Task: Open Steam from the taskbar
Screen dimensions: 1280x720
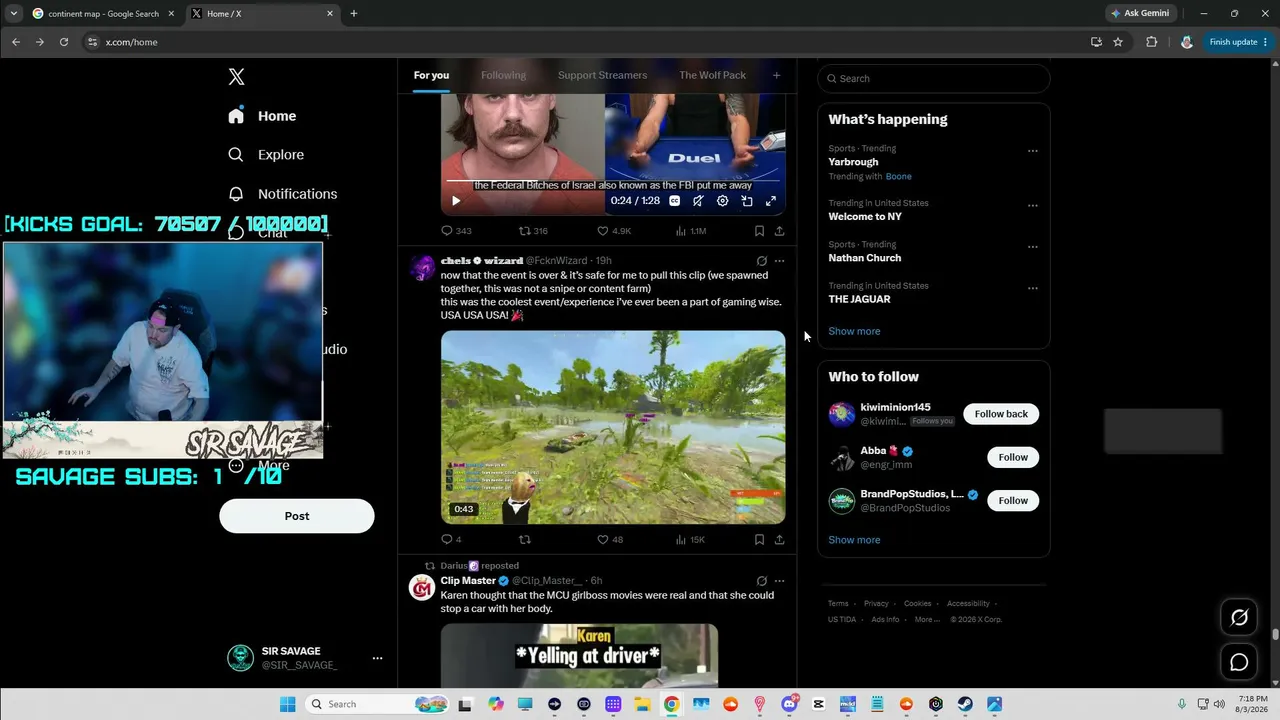Action: coord(965,704)
